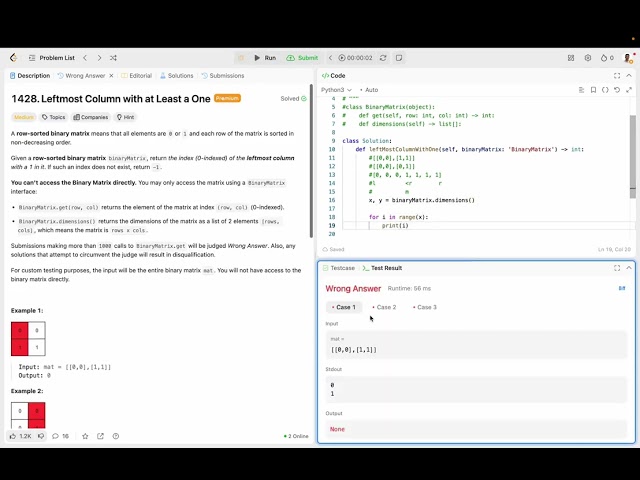Pick a random problem shuffle icon
The image size is (640, 480).
(x=113, y=58)
